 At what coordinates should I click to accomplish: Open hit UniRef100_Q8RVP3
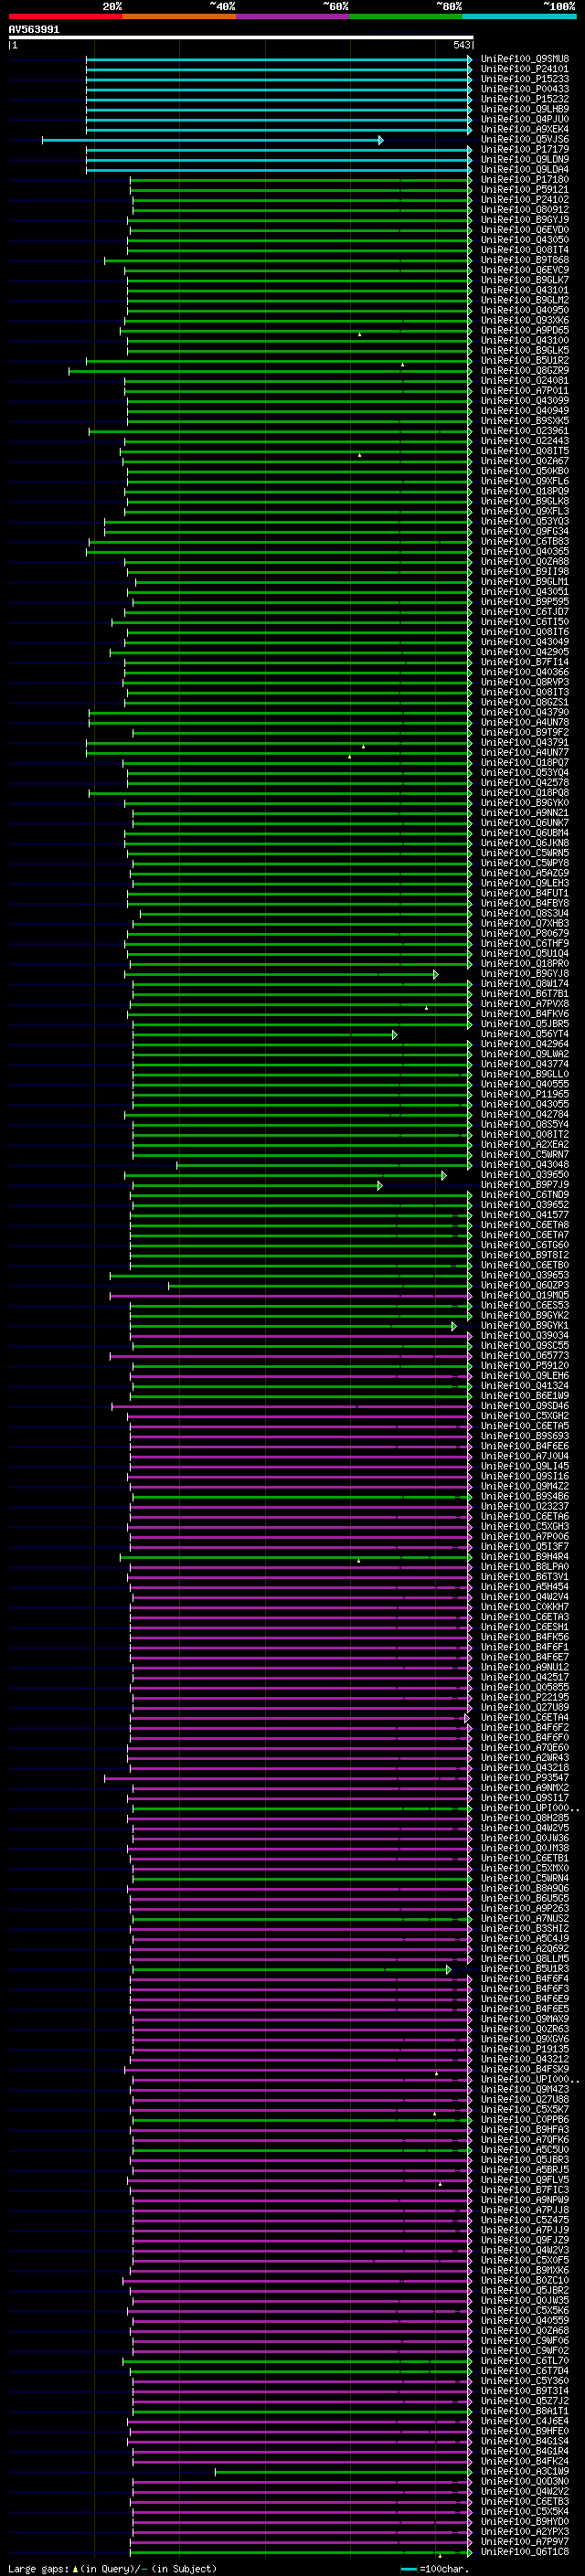click(524, 682)
